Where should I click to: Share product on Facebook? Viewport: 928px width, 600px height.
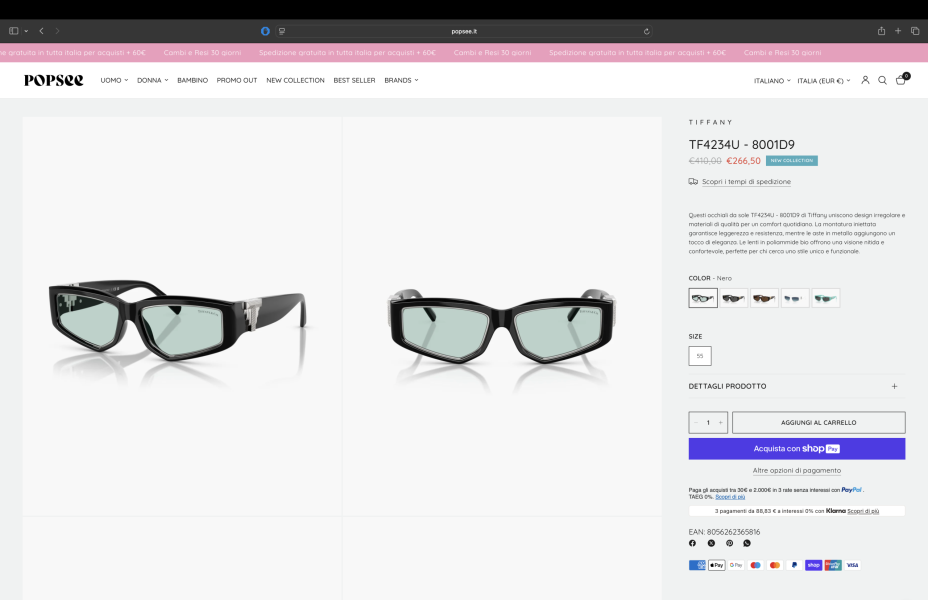click(692, 543)
